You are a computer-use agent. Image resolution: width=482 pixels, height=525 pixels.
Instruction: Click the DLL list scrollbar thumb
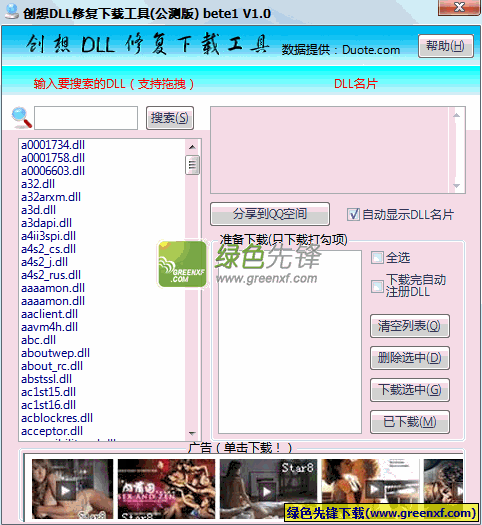pos(192,165)
